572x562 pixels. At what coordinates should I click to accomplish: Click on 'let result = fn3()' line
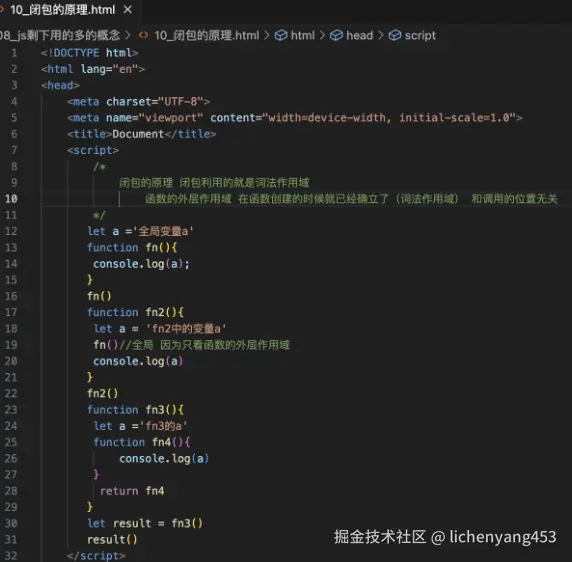pos(145,523)
